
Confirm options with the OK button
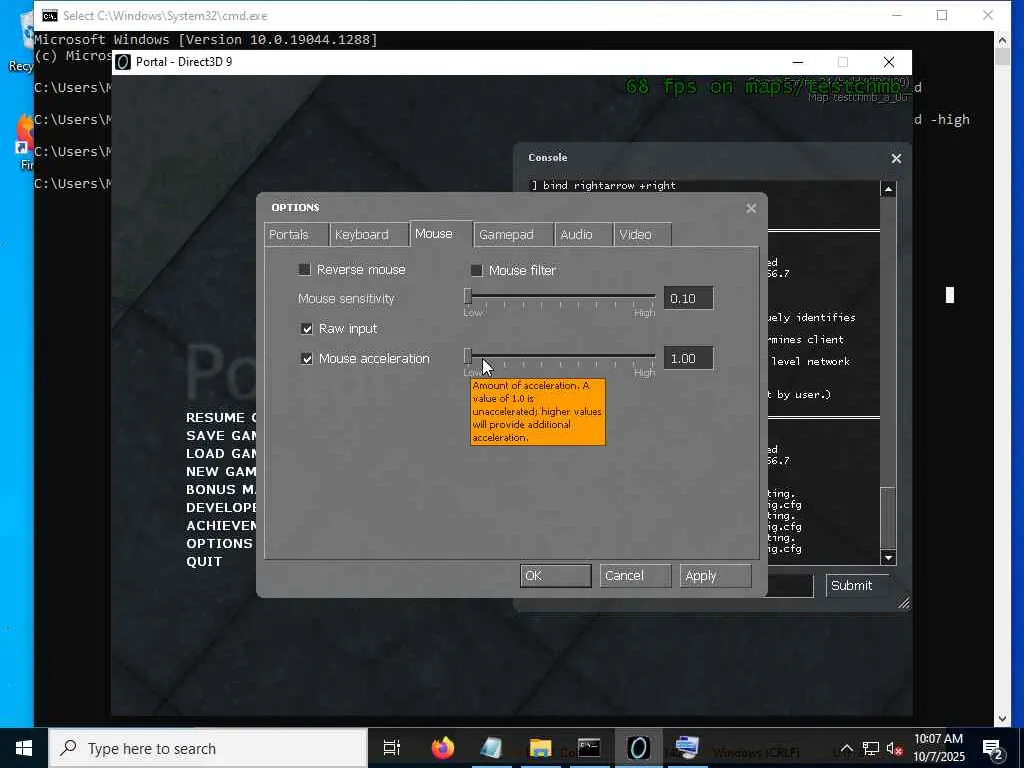click(x=556, y=576)
